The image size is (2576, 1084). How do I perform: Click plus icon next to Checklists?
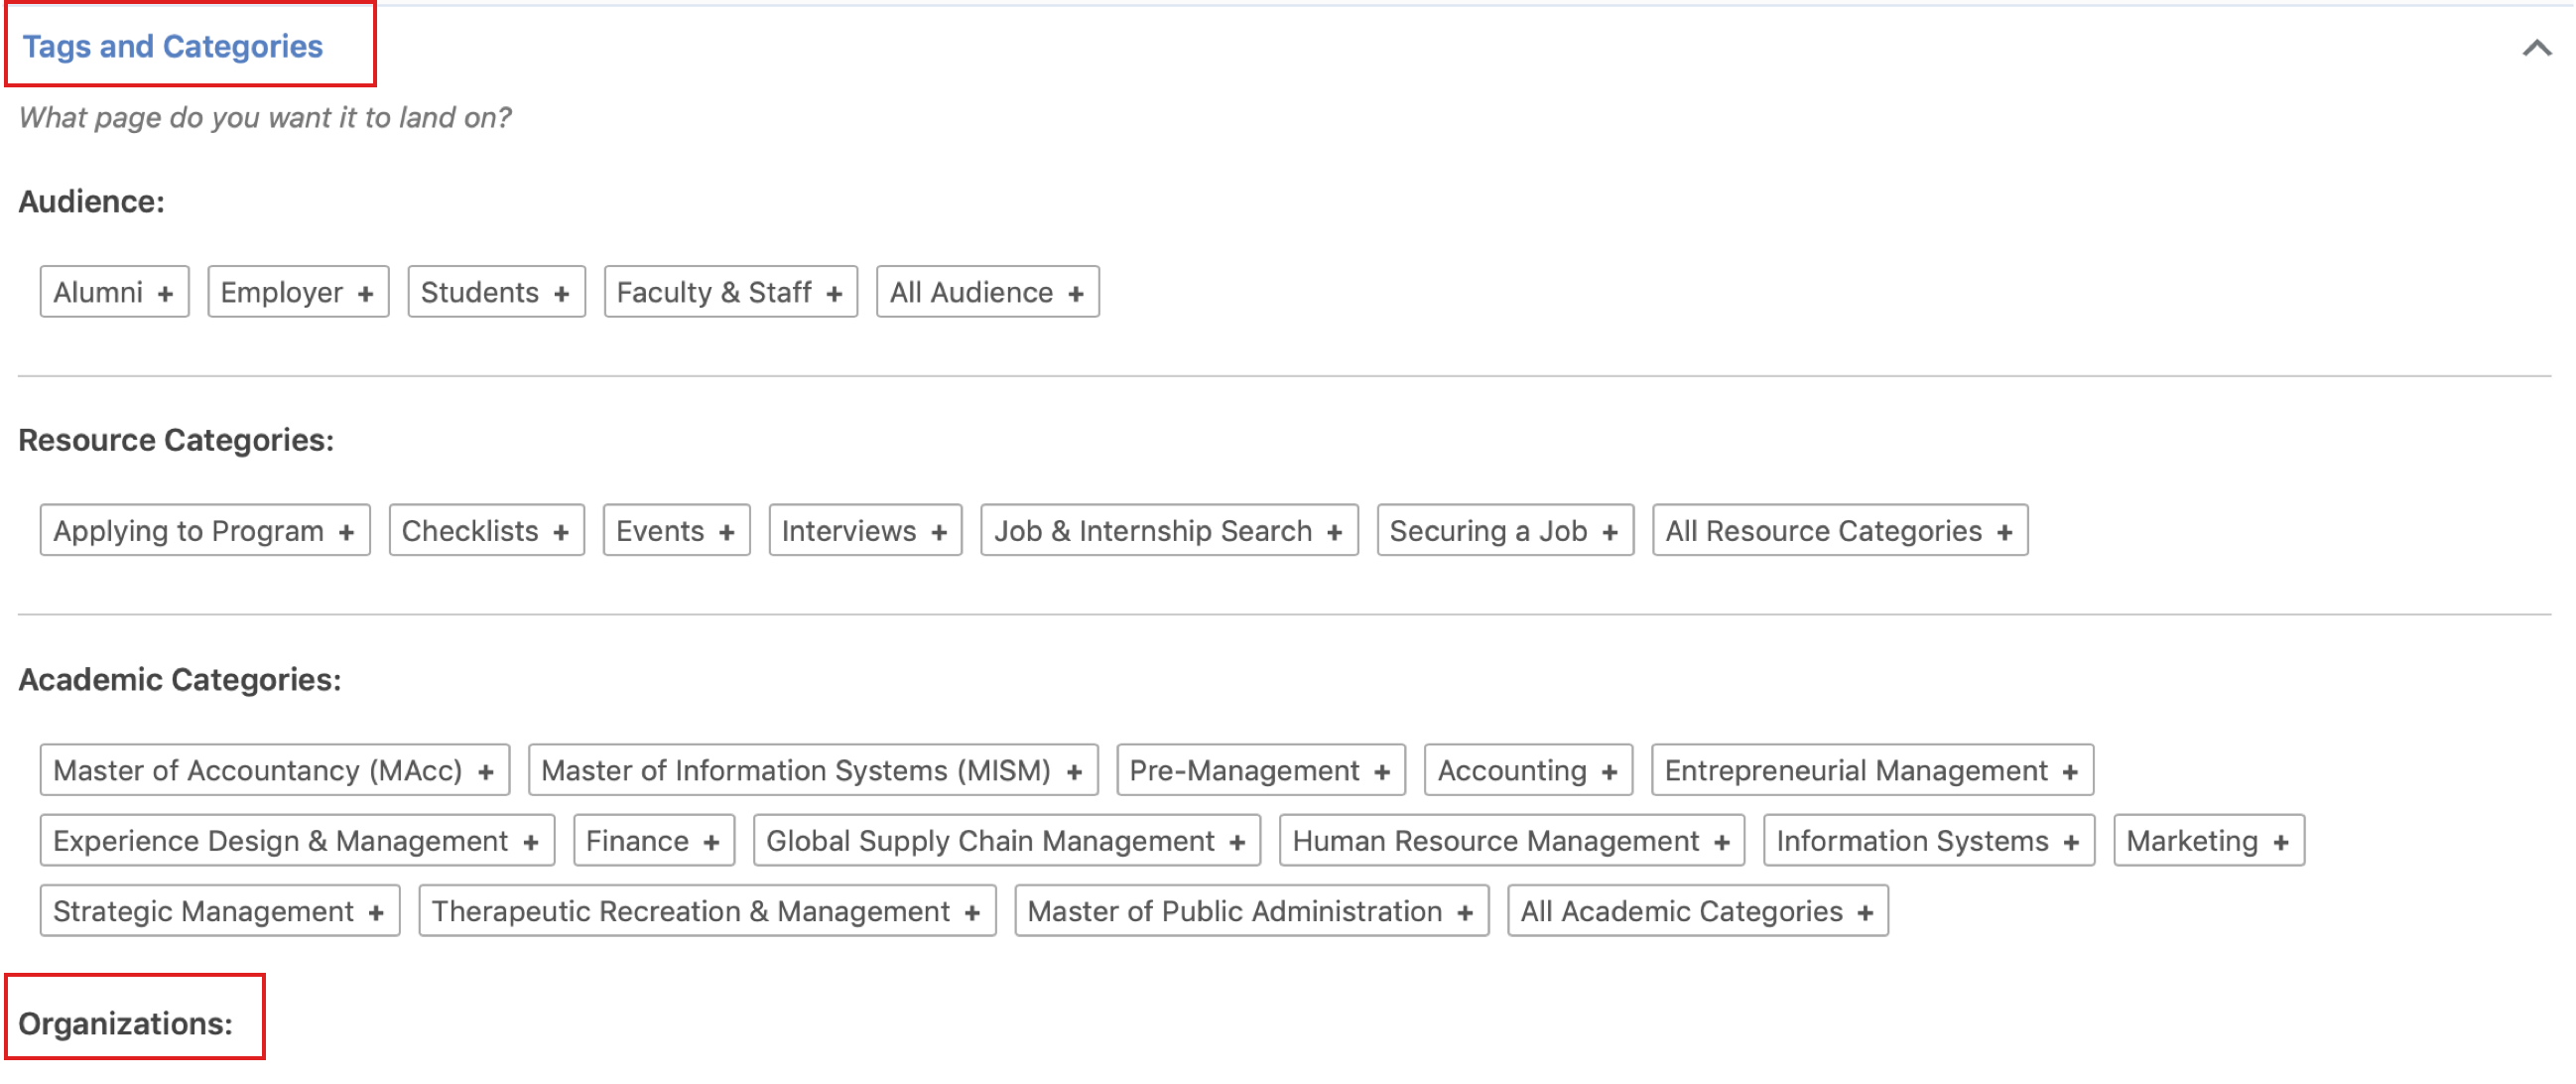pyautogui.click(x=561, y=533)
